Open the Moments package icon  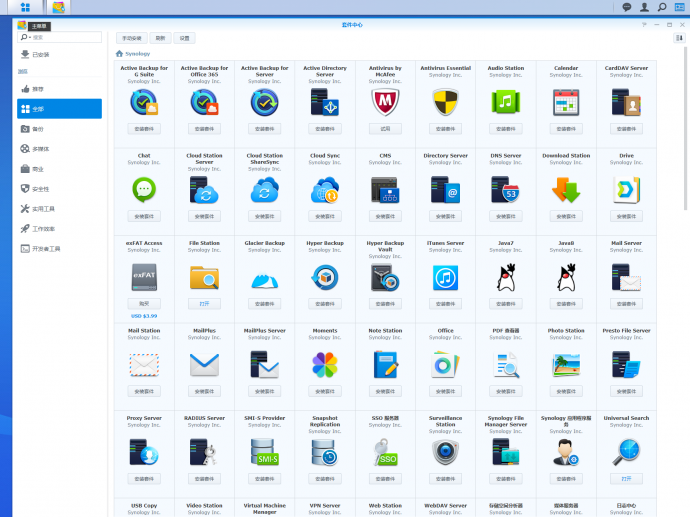[325, 364]
